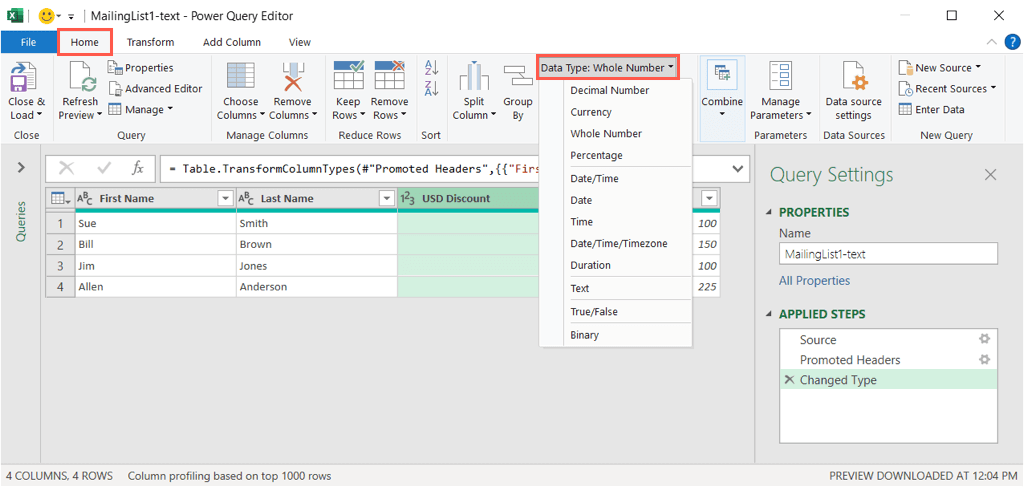1024x487 pixels.
Task: Confirm formula with the checkmark icon
Action: coord(103,168)
